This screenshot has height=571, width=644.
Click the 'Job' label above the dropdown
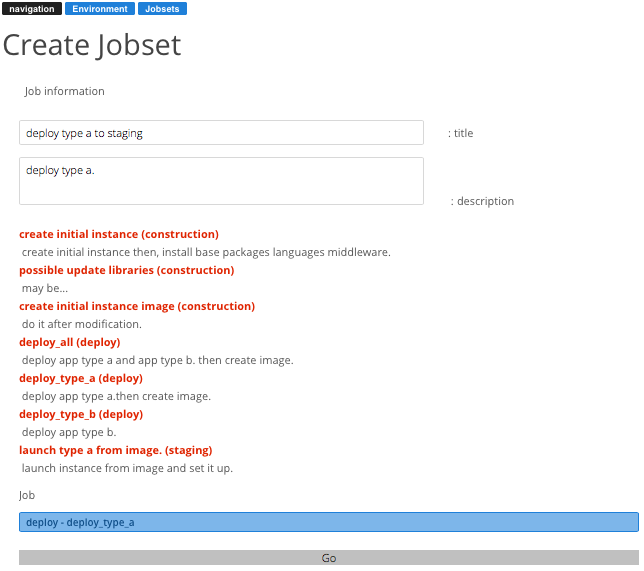(27, 495)
